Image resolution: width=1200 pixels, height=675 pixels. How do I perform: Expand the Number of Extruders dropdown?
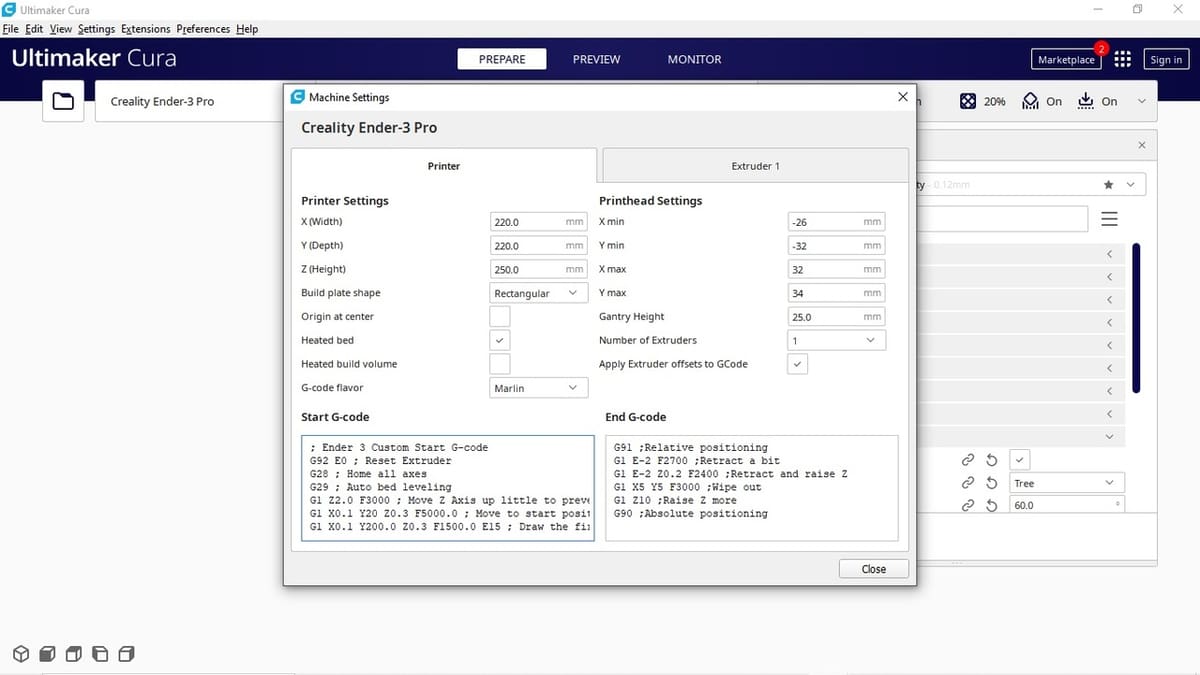click(836, 341)
